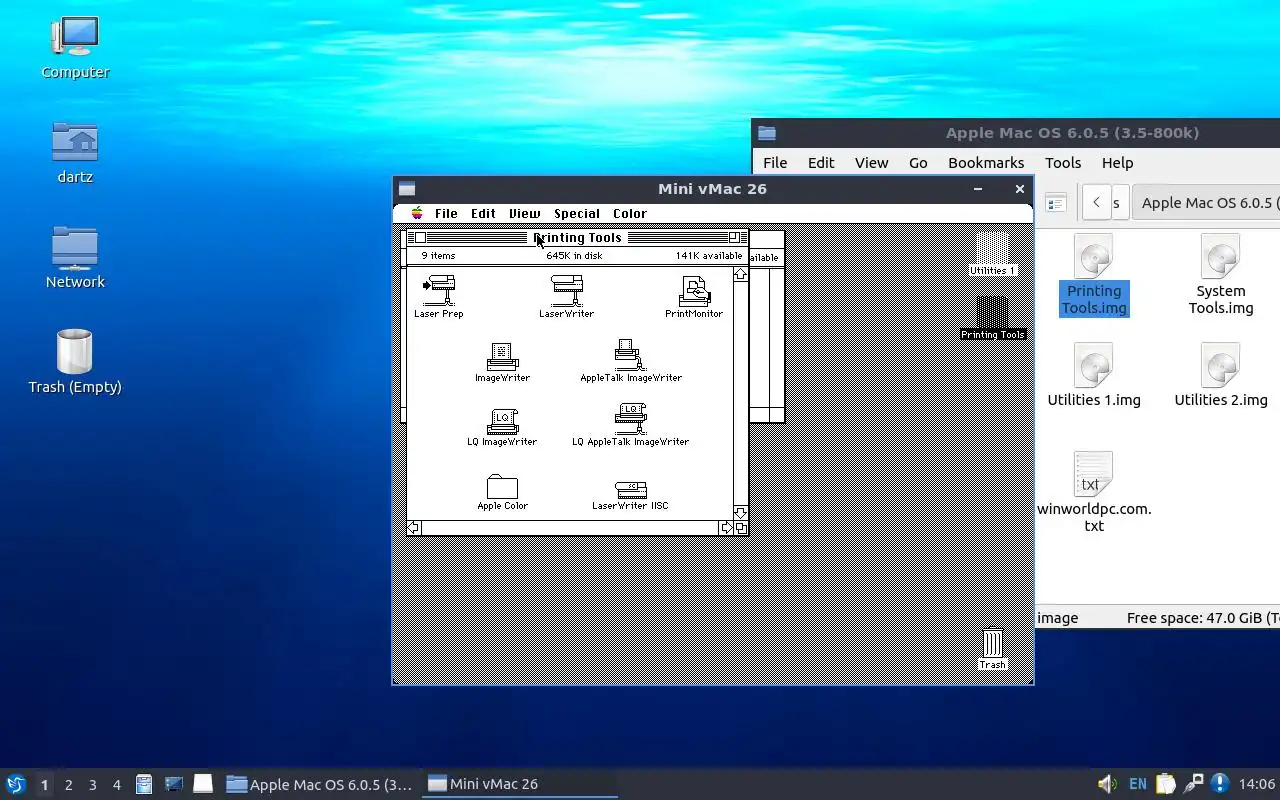
Task: Open the dartz home folder icon
Action: point(75,152)
